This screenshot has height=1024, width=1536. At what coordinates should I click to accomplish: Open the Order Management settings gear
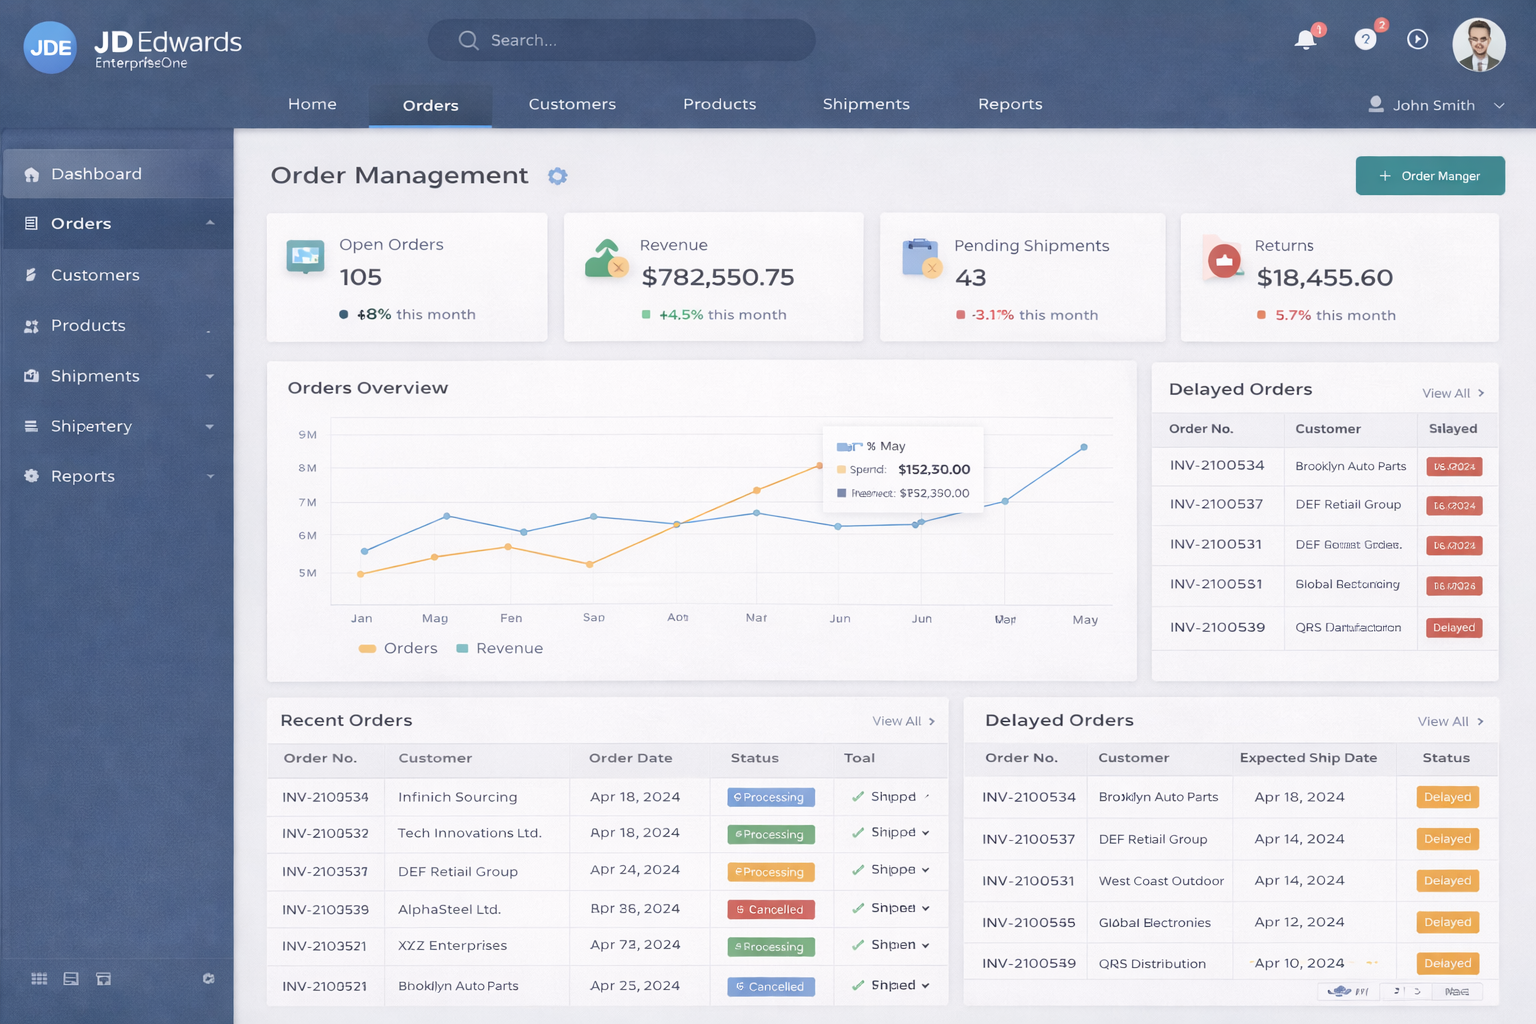click(x=558, y=176)
